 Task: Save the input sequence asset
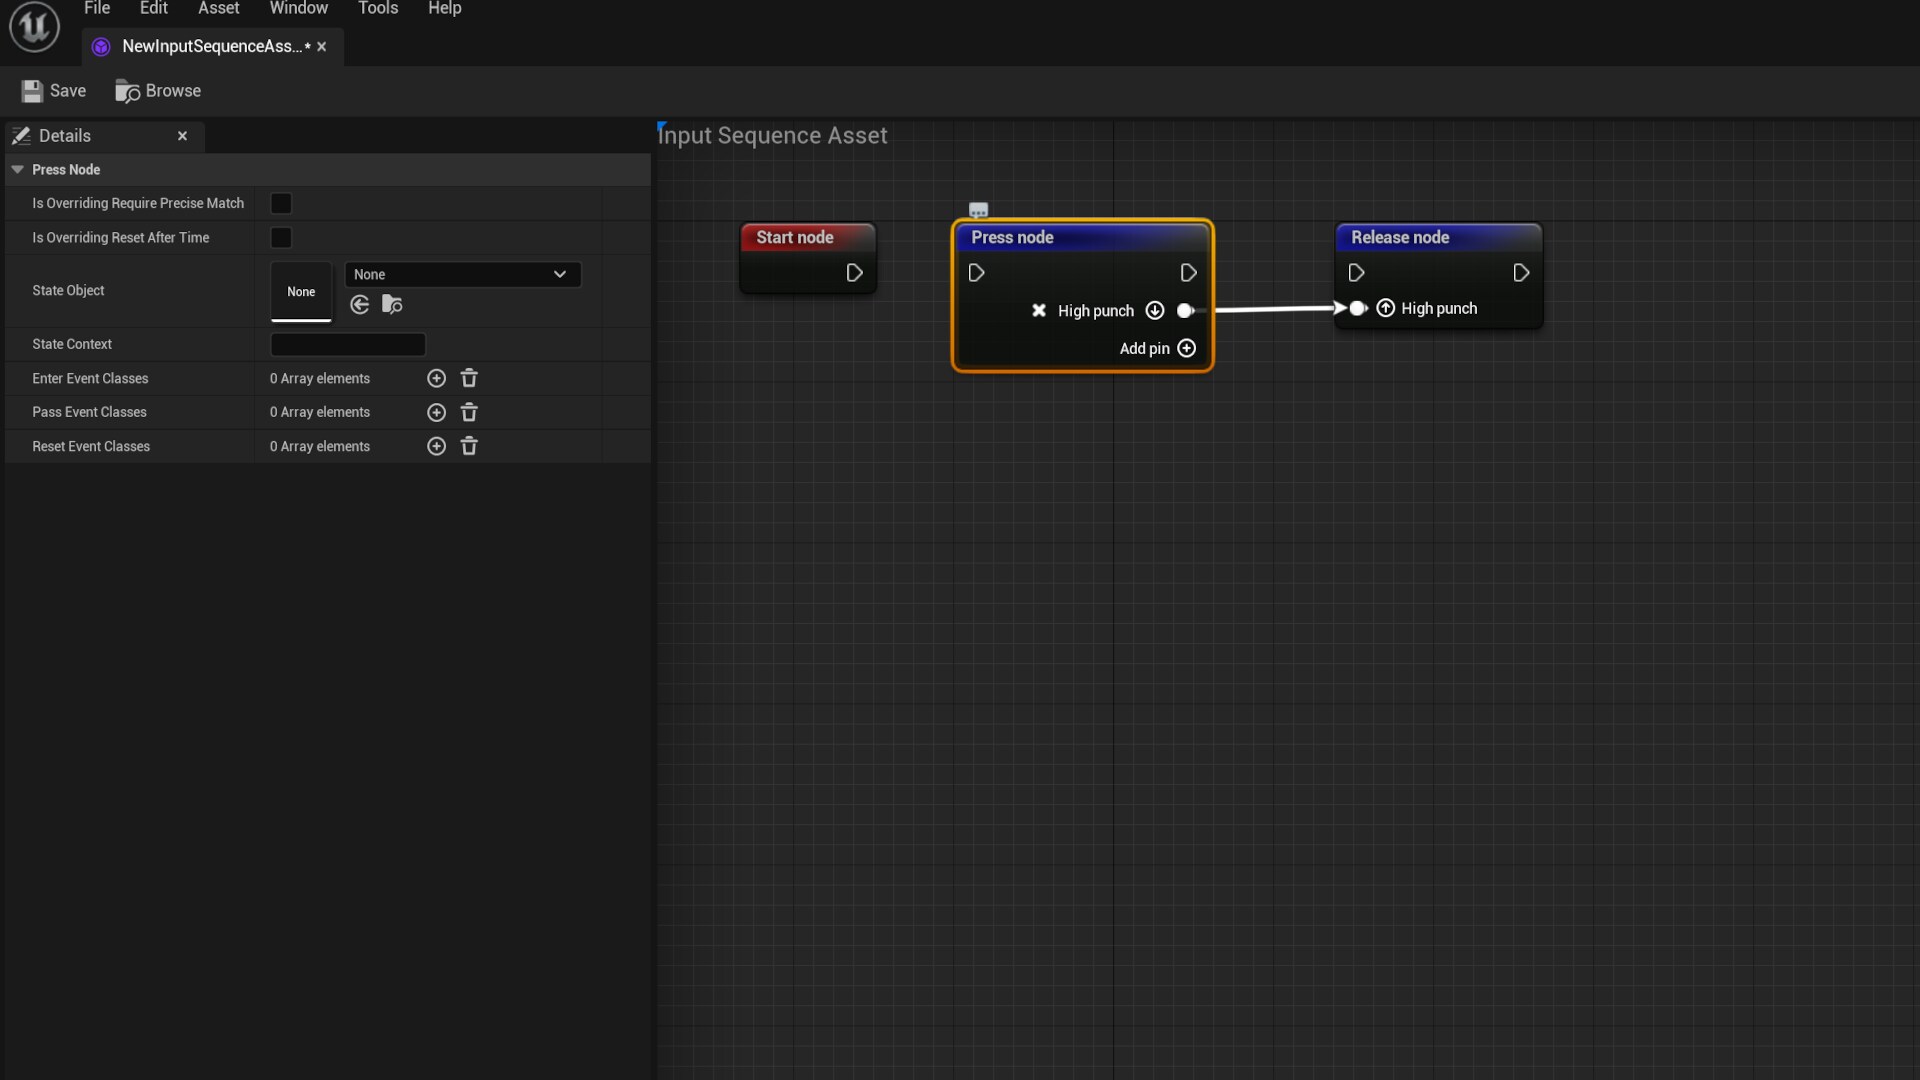pos(53,90)
